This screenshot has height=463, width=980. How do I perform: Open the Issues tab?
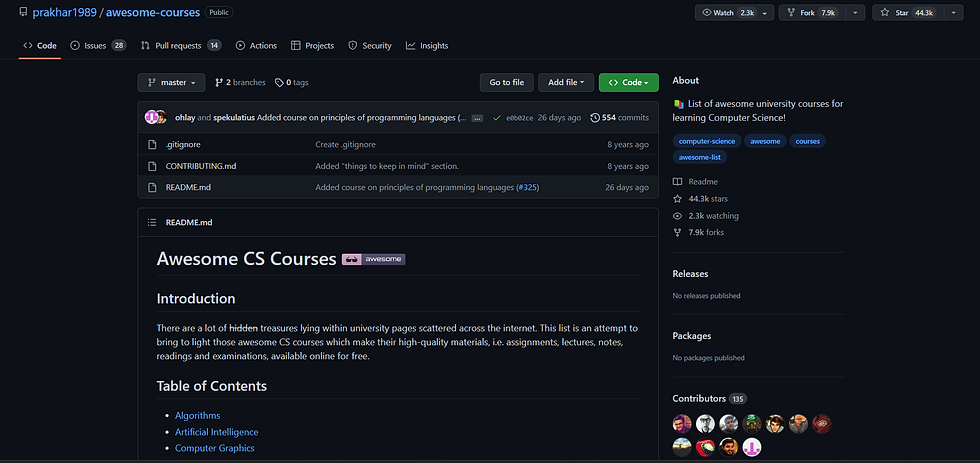[x=98, y=46]
